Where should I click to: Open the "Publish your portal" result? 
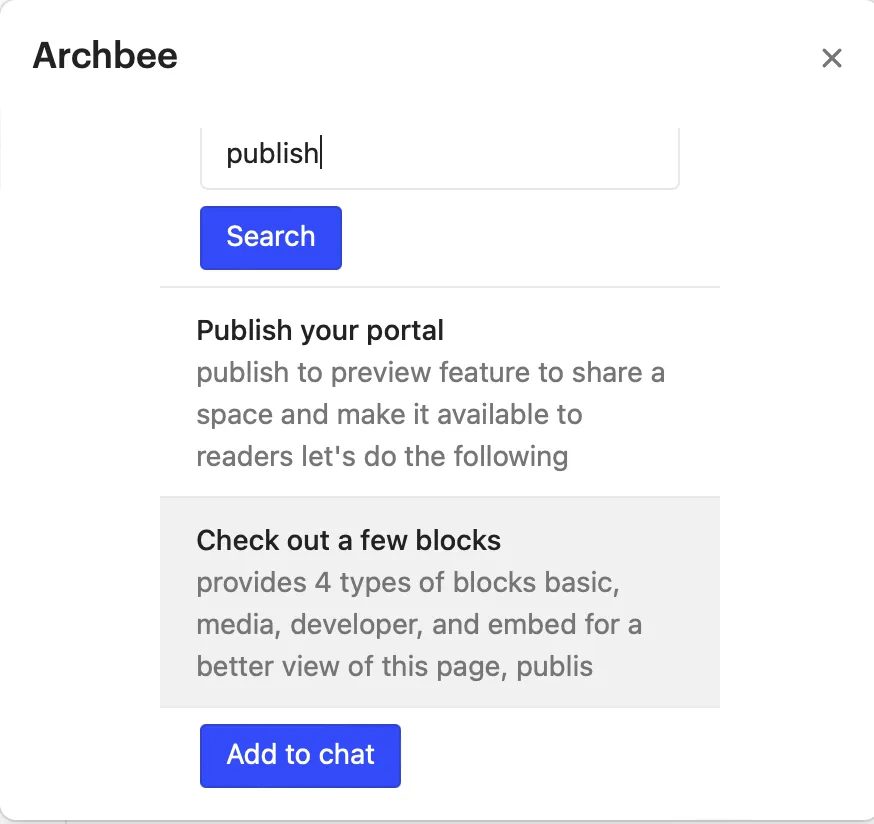click(x=440, y=392)
